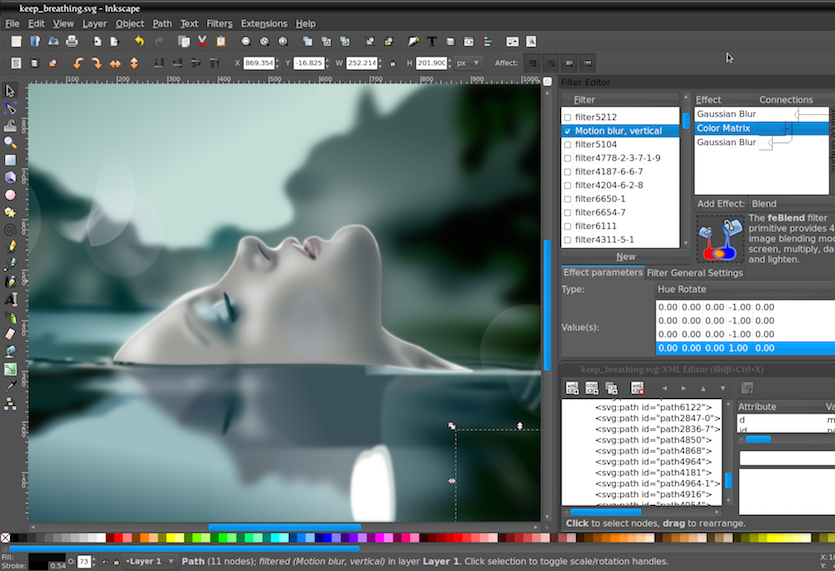Rotate selection counter-clockwise icon
Image resolution: width=835 pixels, height=571 pixels.
(x=78, y=63)
